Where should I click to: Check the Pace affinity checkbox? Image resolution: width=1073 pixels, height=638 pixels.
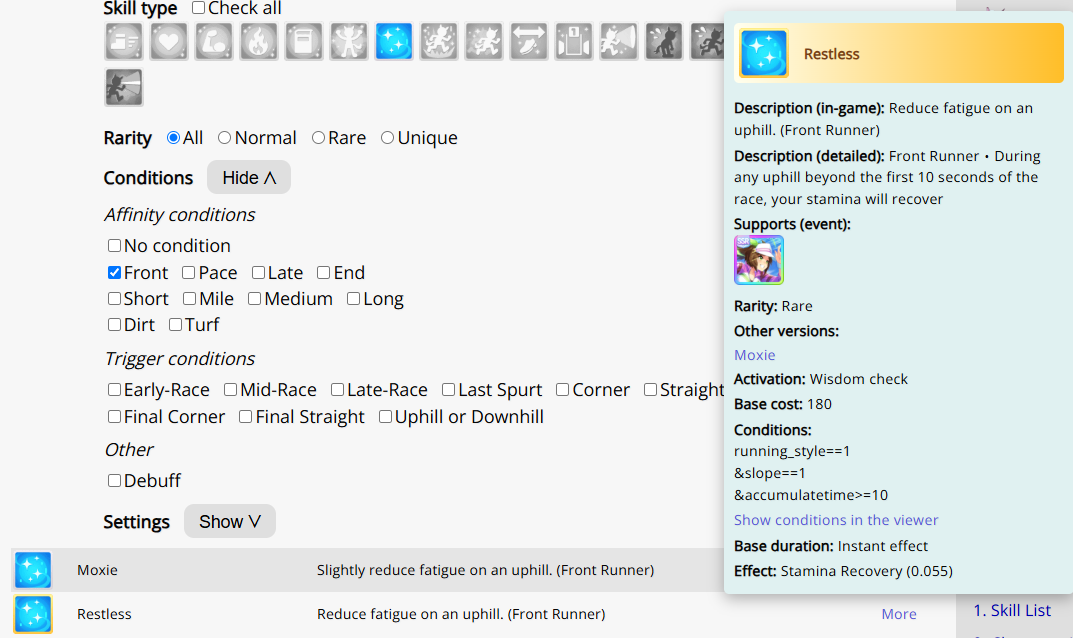pos(189,272)
